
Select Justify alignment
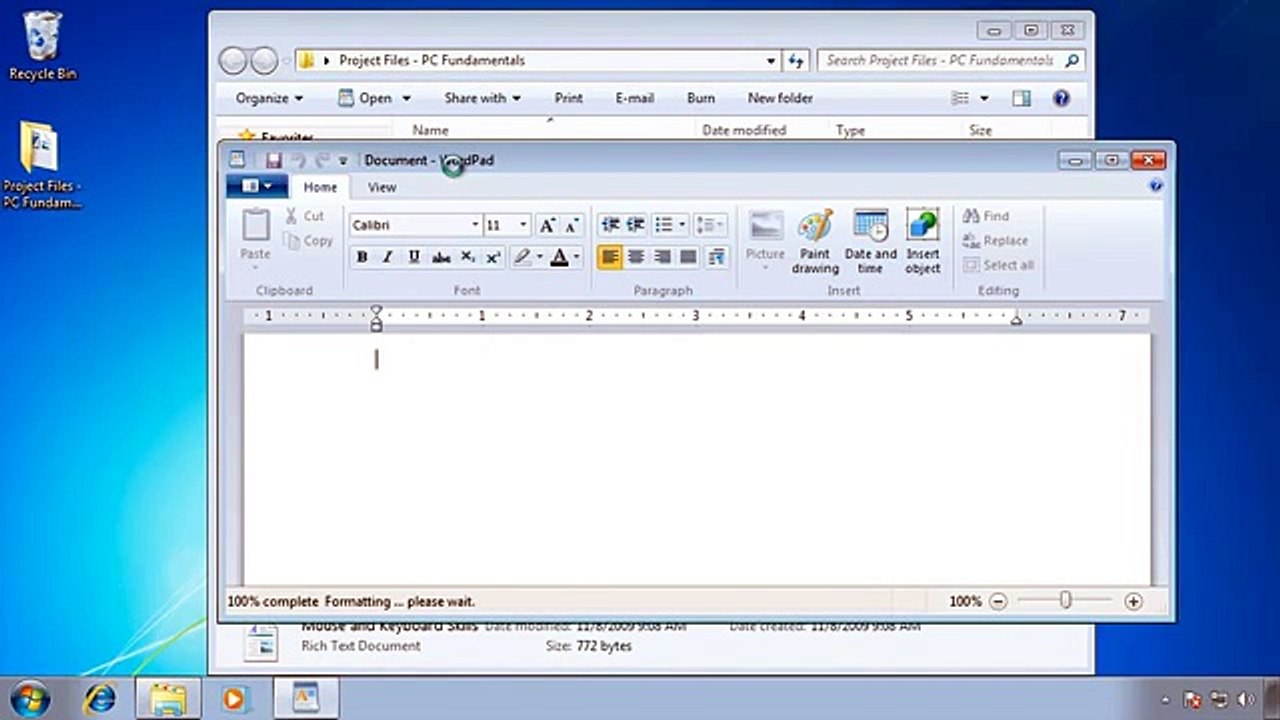tap(688, 257)
